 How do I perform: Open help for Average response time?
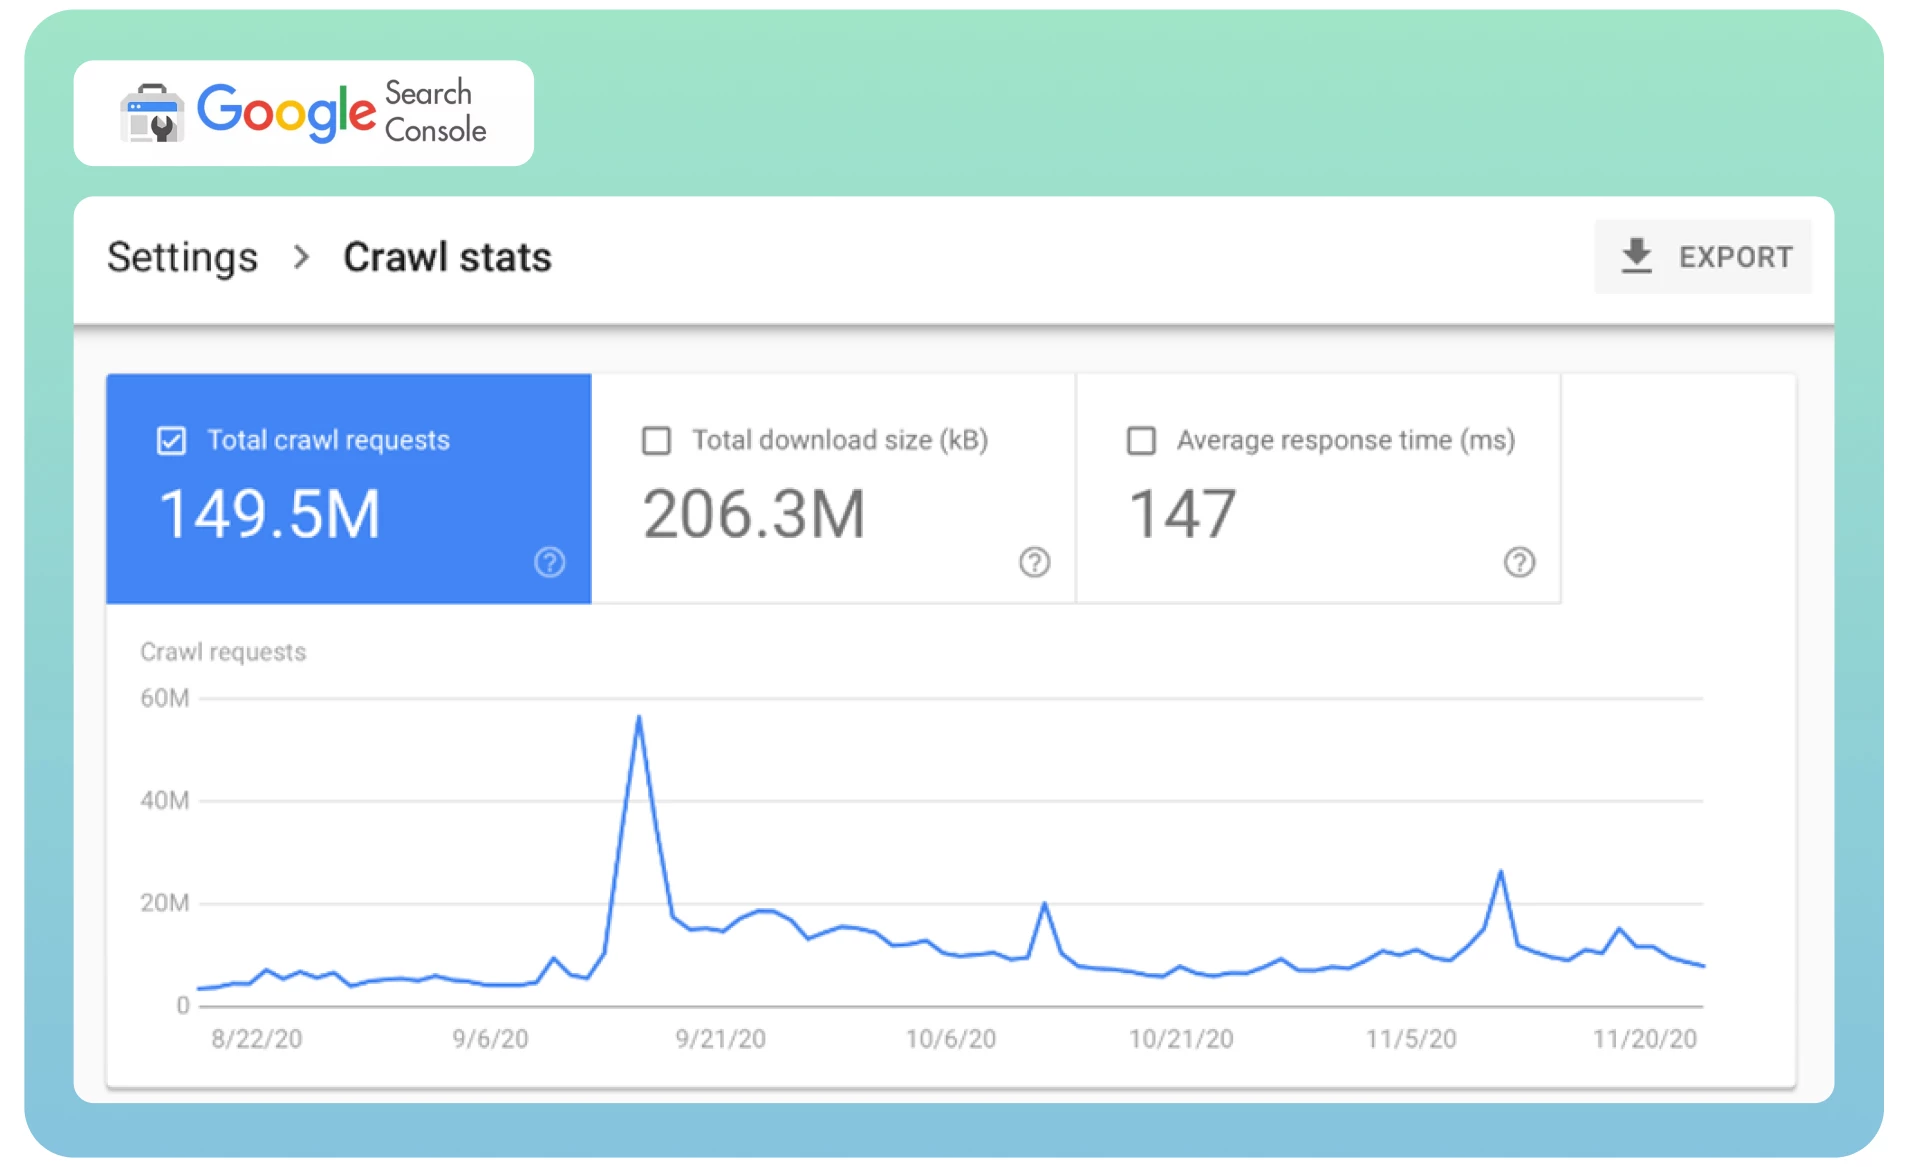[1519, 562]
